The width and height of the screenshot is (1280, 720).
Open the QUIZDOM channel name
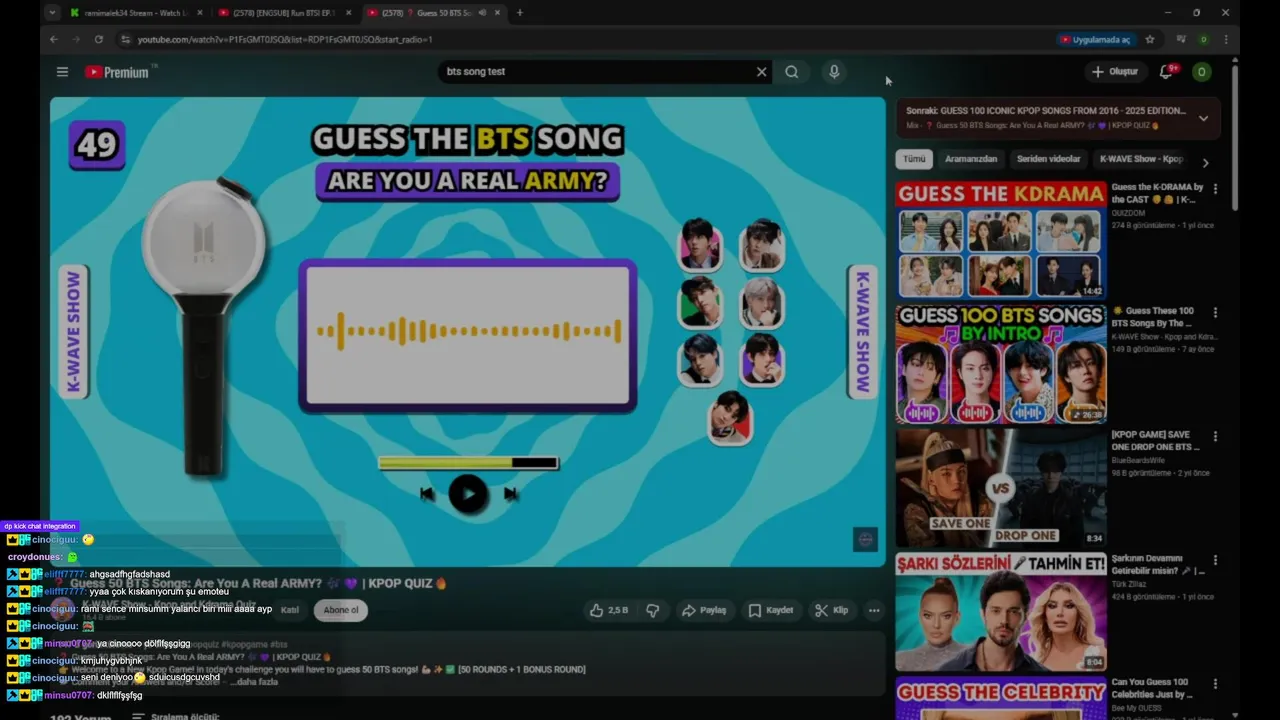pyautogui.click(x=1130, y=213)
